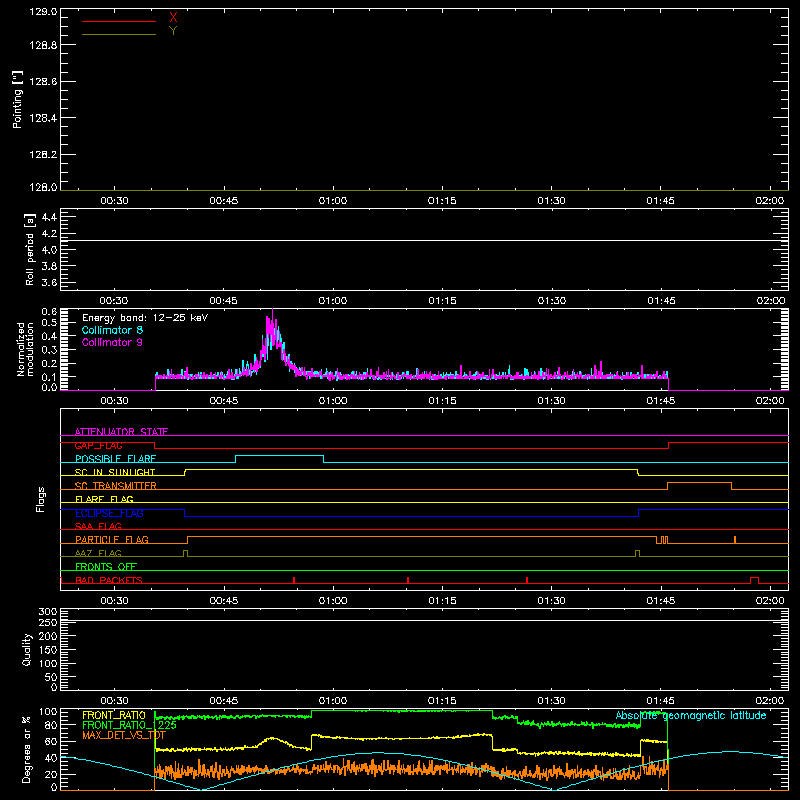Click 00:45 tick under the modulation panel
The width and height of the screenshot is (800, 800).
pyautogui.click(x=223, y=401)
